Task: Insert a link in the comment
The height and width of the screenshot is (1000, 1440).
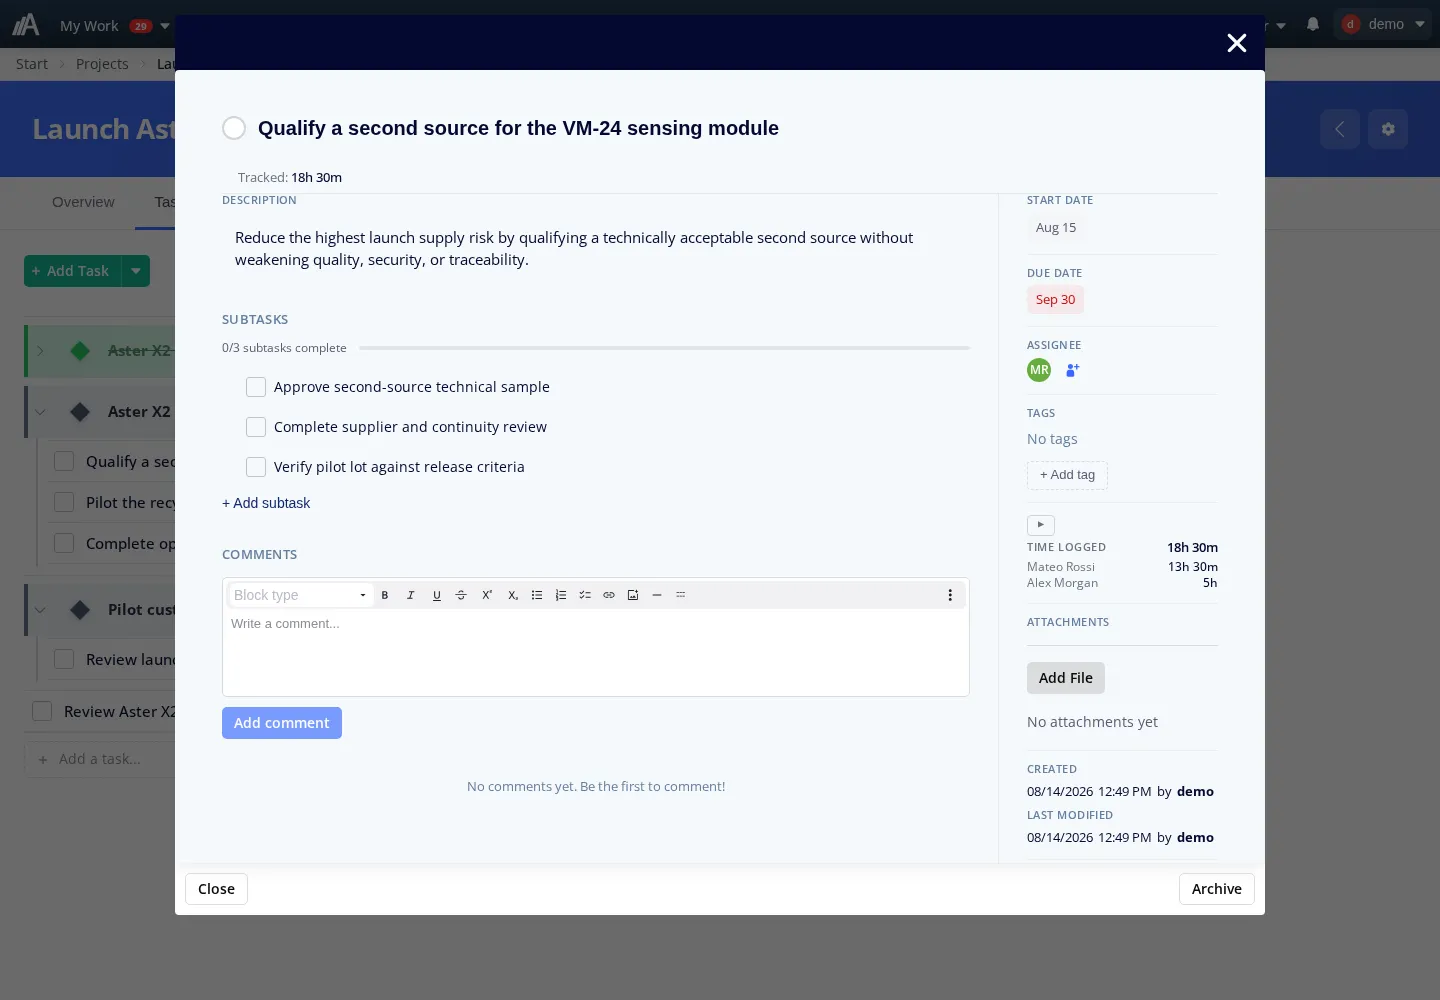Action: (609, 595)
